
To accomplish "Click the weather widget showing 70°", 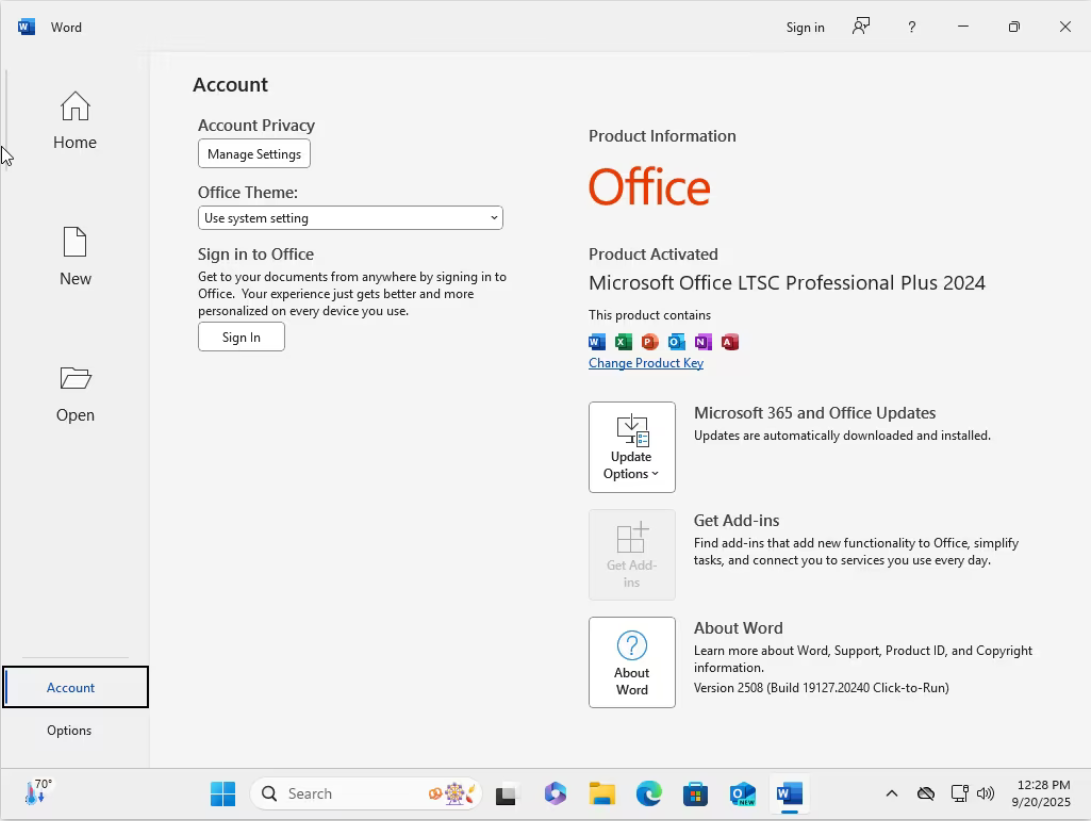I will coord(39,792).
